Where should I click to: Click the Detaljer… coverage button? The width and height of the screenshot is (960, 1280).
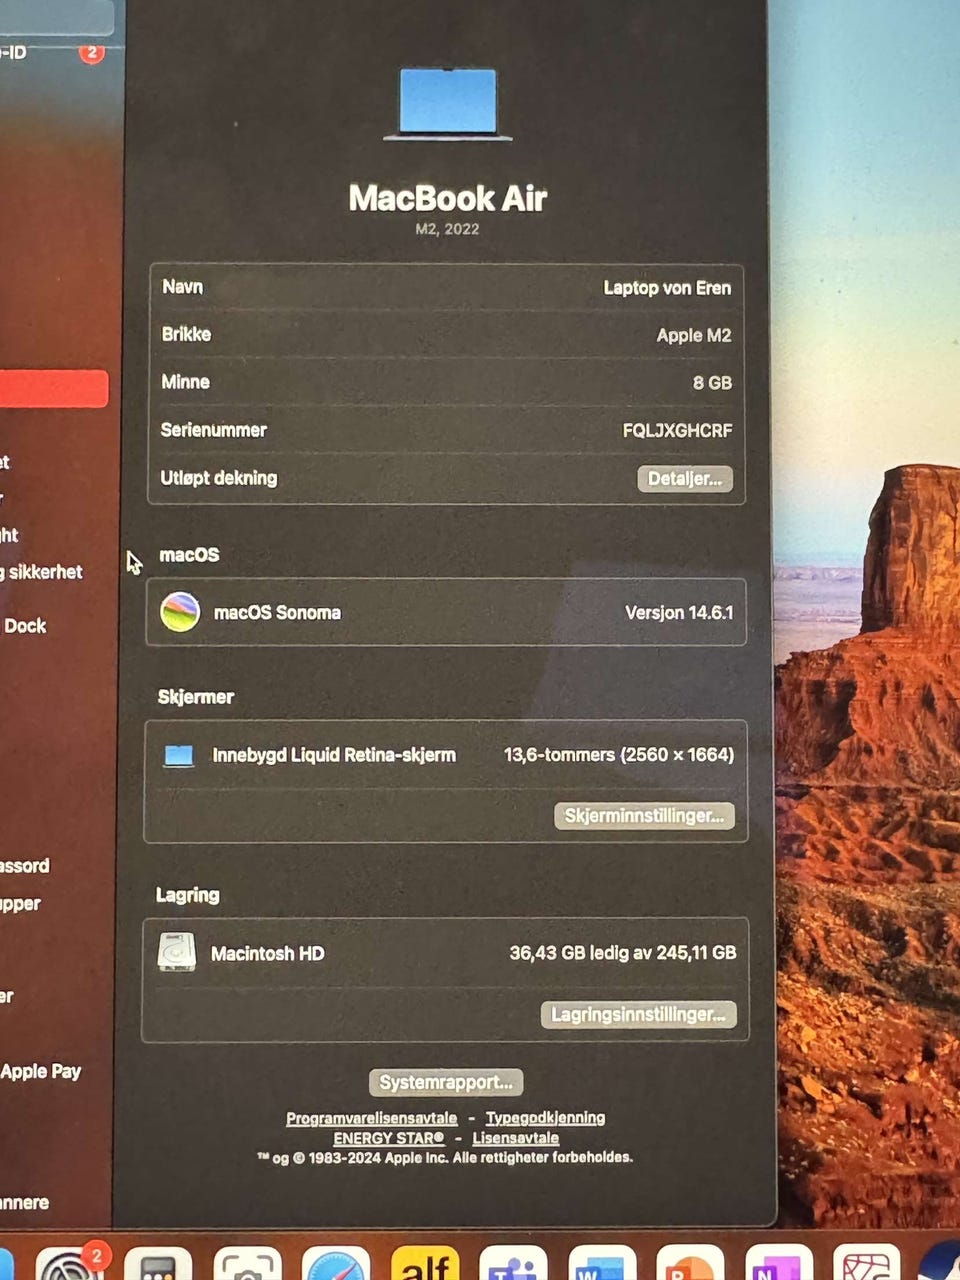coord(685,479)
